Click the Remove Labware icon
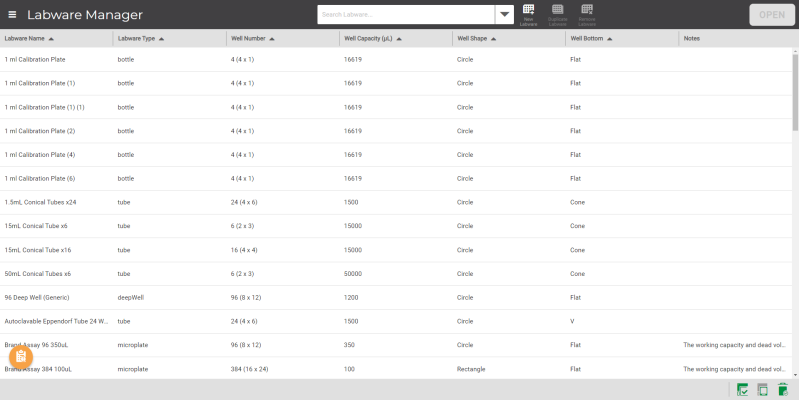The height and width of the screenshot is (400, 799). click(587, 11)
